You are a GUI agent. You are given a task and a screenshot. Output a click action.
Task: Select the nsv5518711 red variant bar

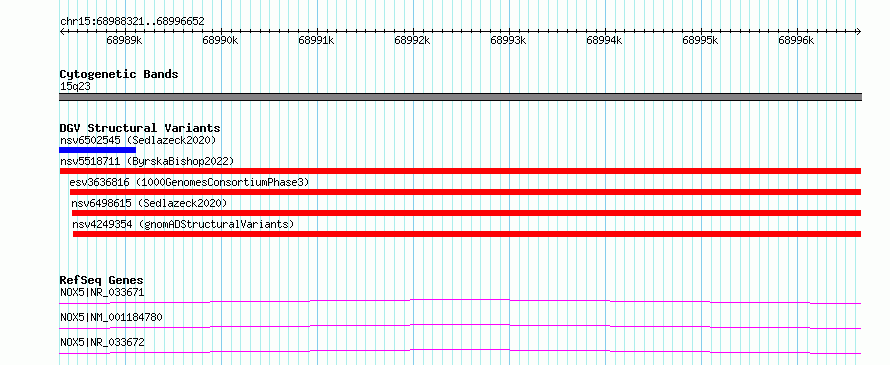[460, 171]
